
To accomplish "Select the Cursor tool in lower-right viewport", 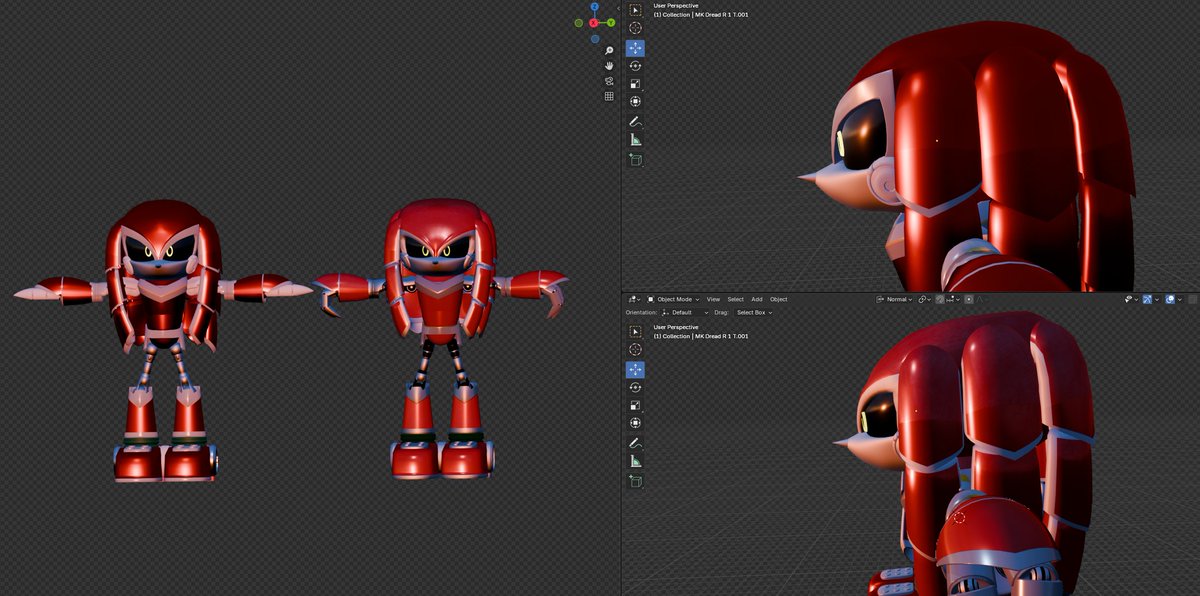I will click(635, 349).
